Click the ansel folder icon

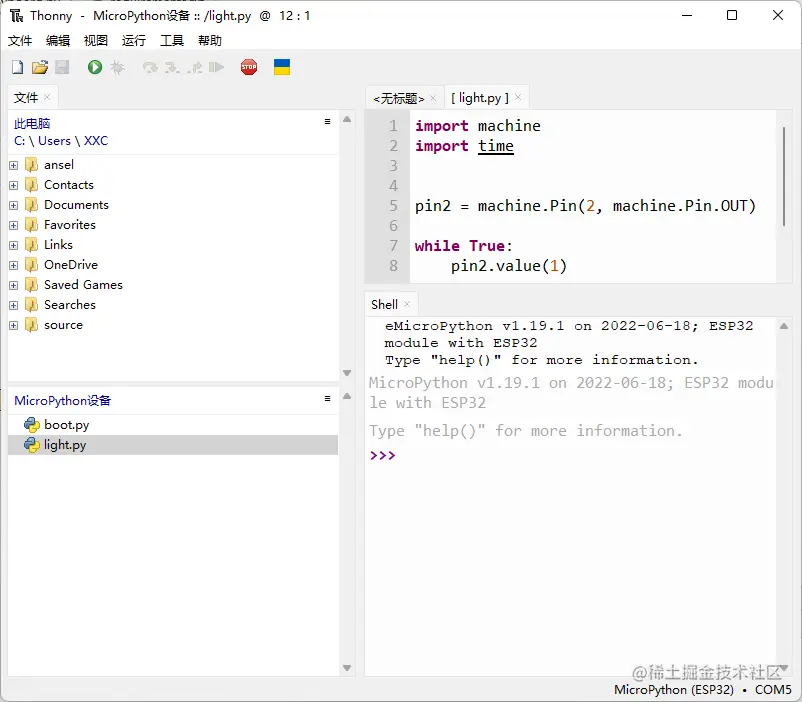point(31,165)
